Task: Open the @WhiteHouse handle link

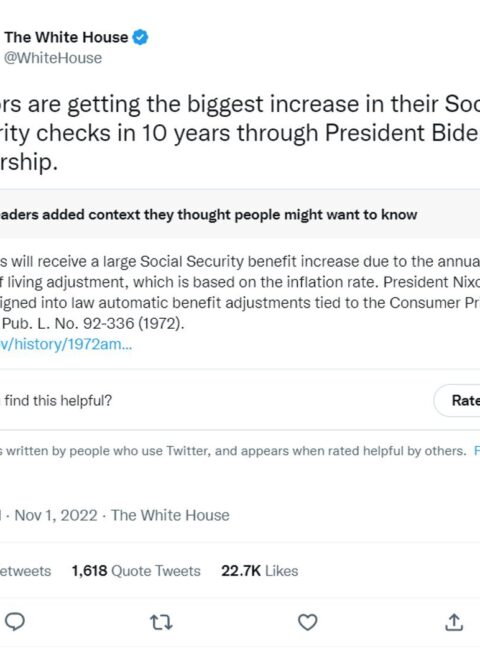Action: pos(53,58)
